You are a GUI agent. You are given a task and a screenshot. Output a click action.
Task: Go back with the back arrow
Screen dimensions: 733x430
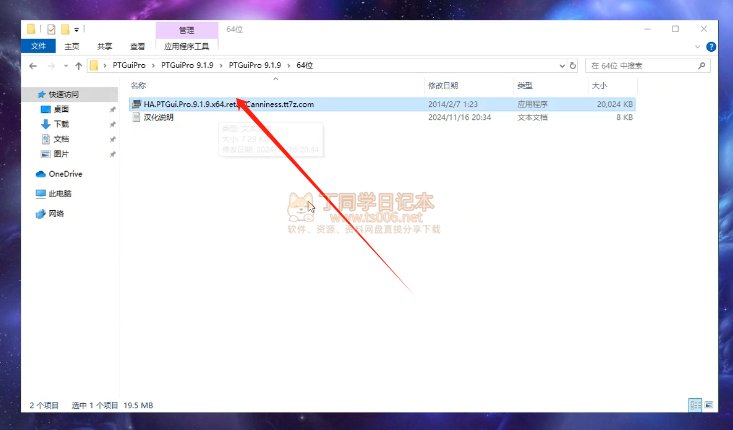click(x=33, y=66)
